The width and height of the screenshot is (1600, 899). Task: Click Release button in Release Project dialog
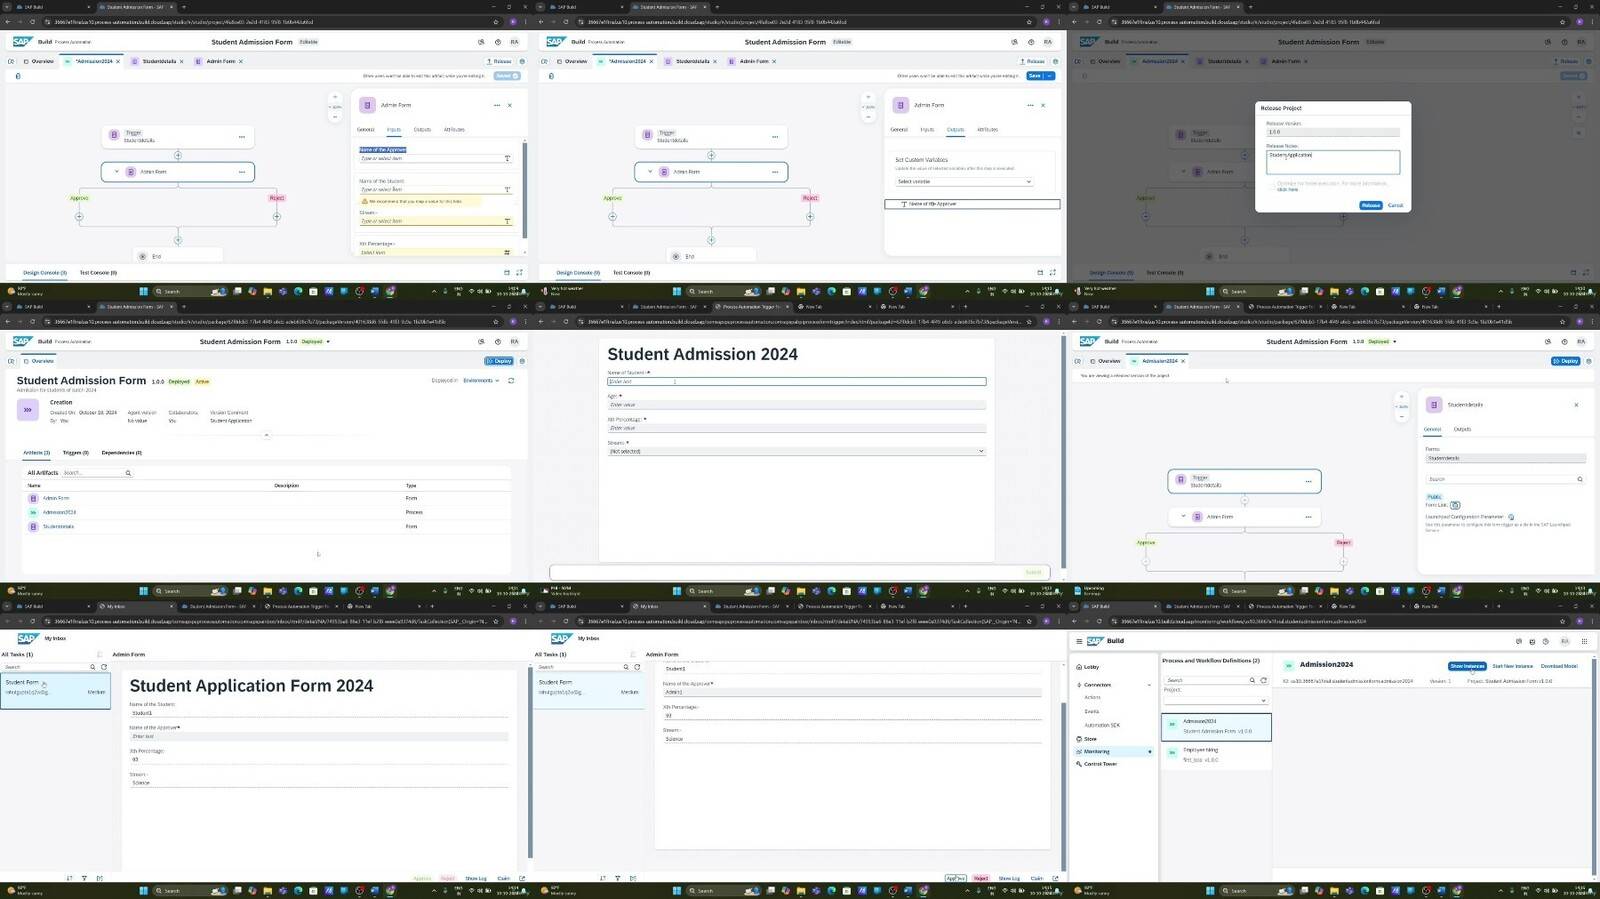coord(1370,205)
